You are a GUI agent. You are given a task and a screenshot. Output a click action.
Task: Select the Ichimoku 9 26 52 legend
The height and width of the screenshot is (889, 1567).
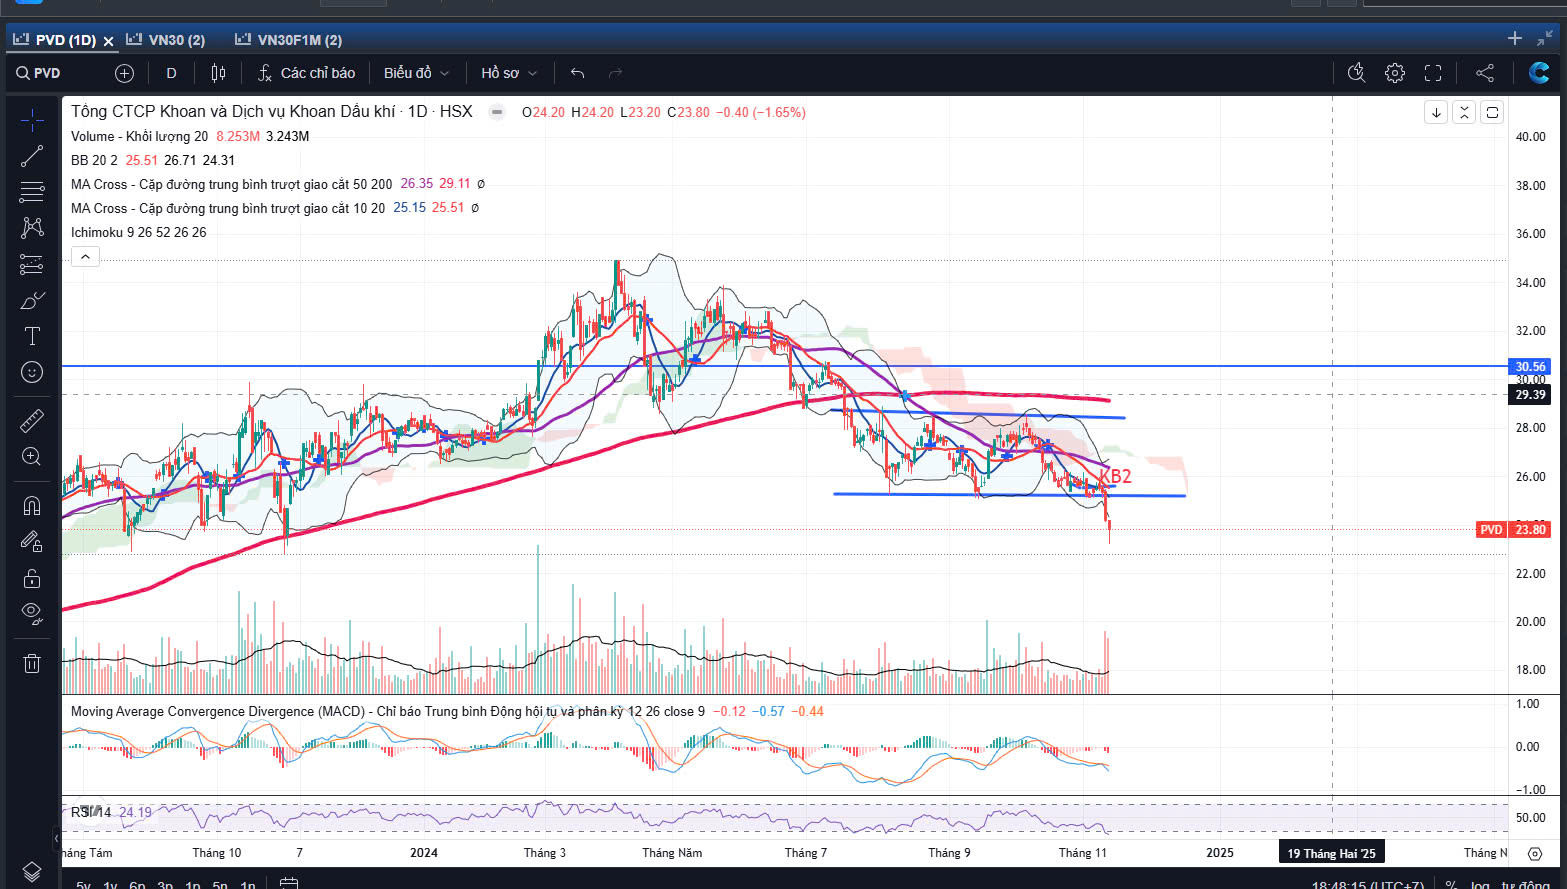[138, 232]
